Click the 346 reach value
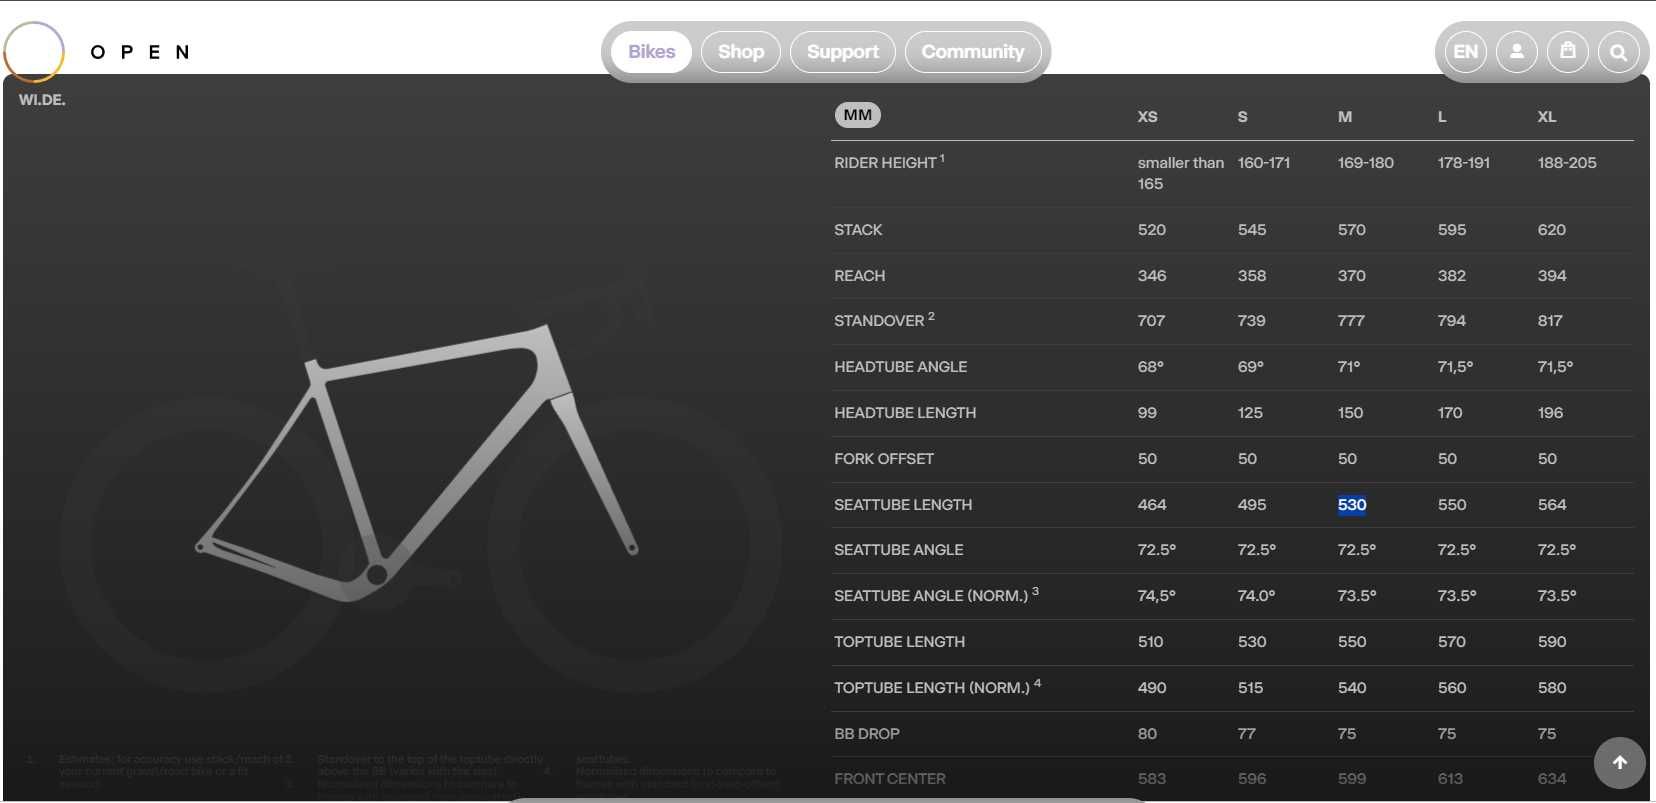1656x803 pixels. [1152, 276]
